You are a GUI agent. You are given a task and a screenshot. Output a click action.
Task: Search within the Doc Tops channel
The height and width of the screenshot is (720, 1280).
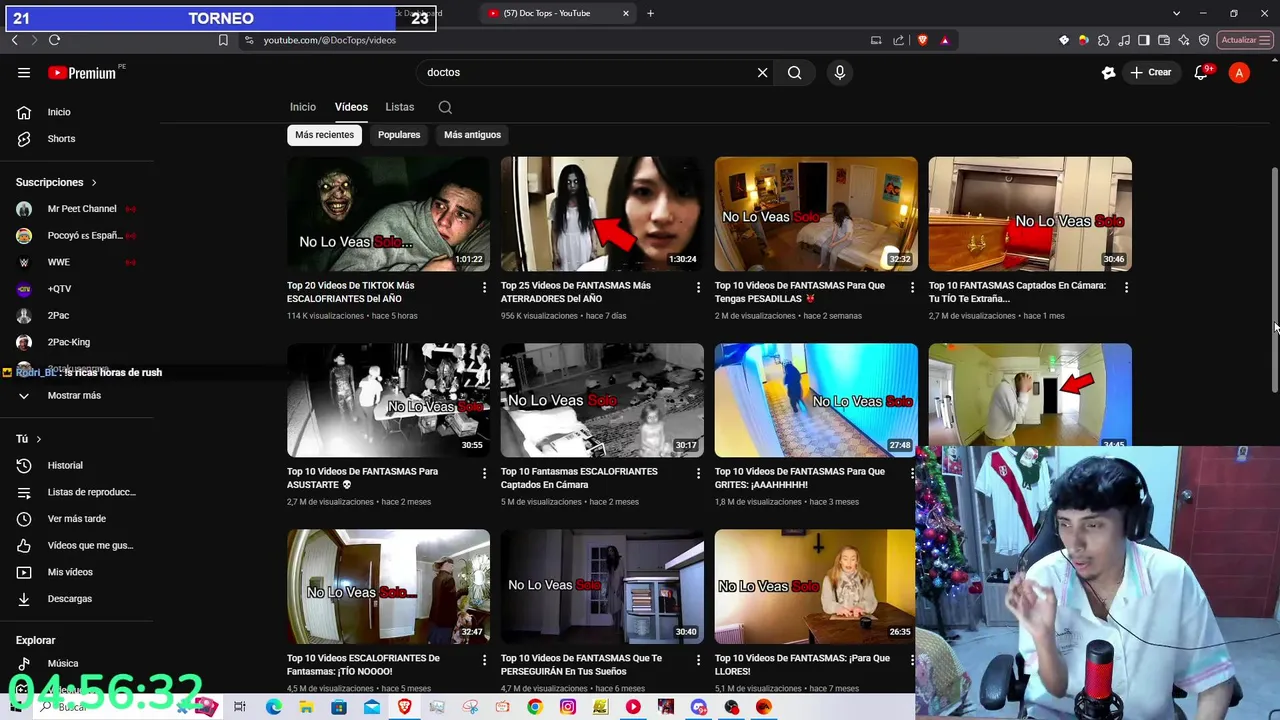[x=445, y=107]
